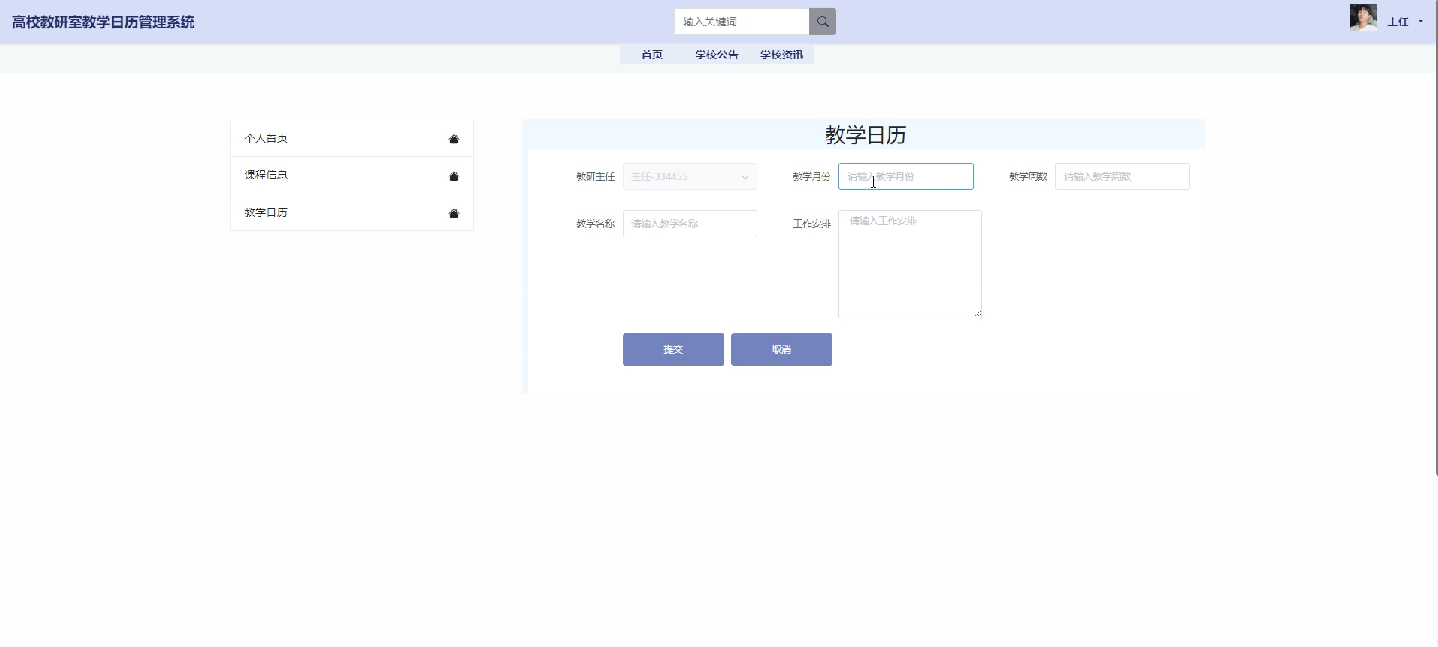This screenshot has width=1438, height=647.
Task: Click the icon beside 教学日历
Action: pyautogui.click(x=453, y=212)
